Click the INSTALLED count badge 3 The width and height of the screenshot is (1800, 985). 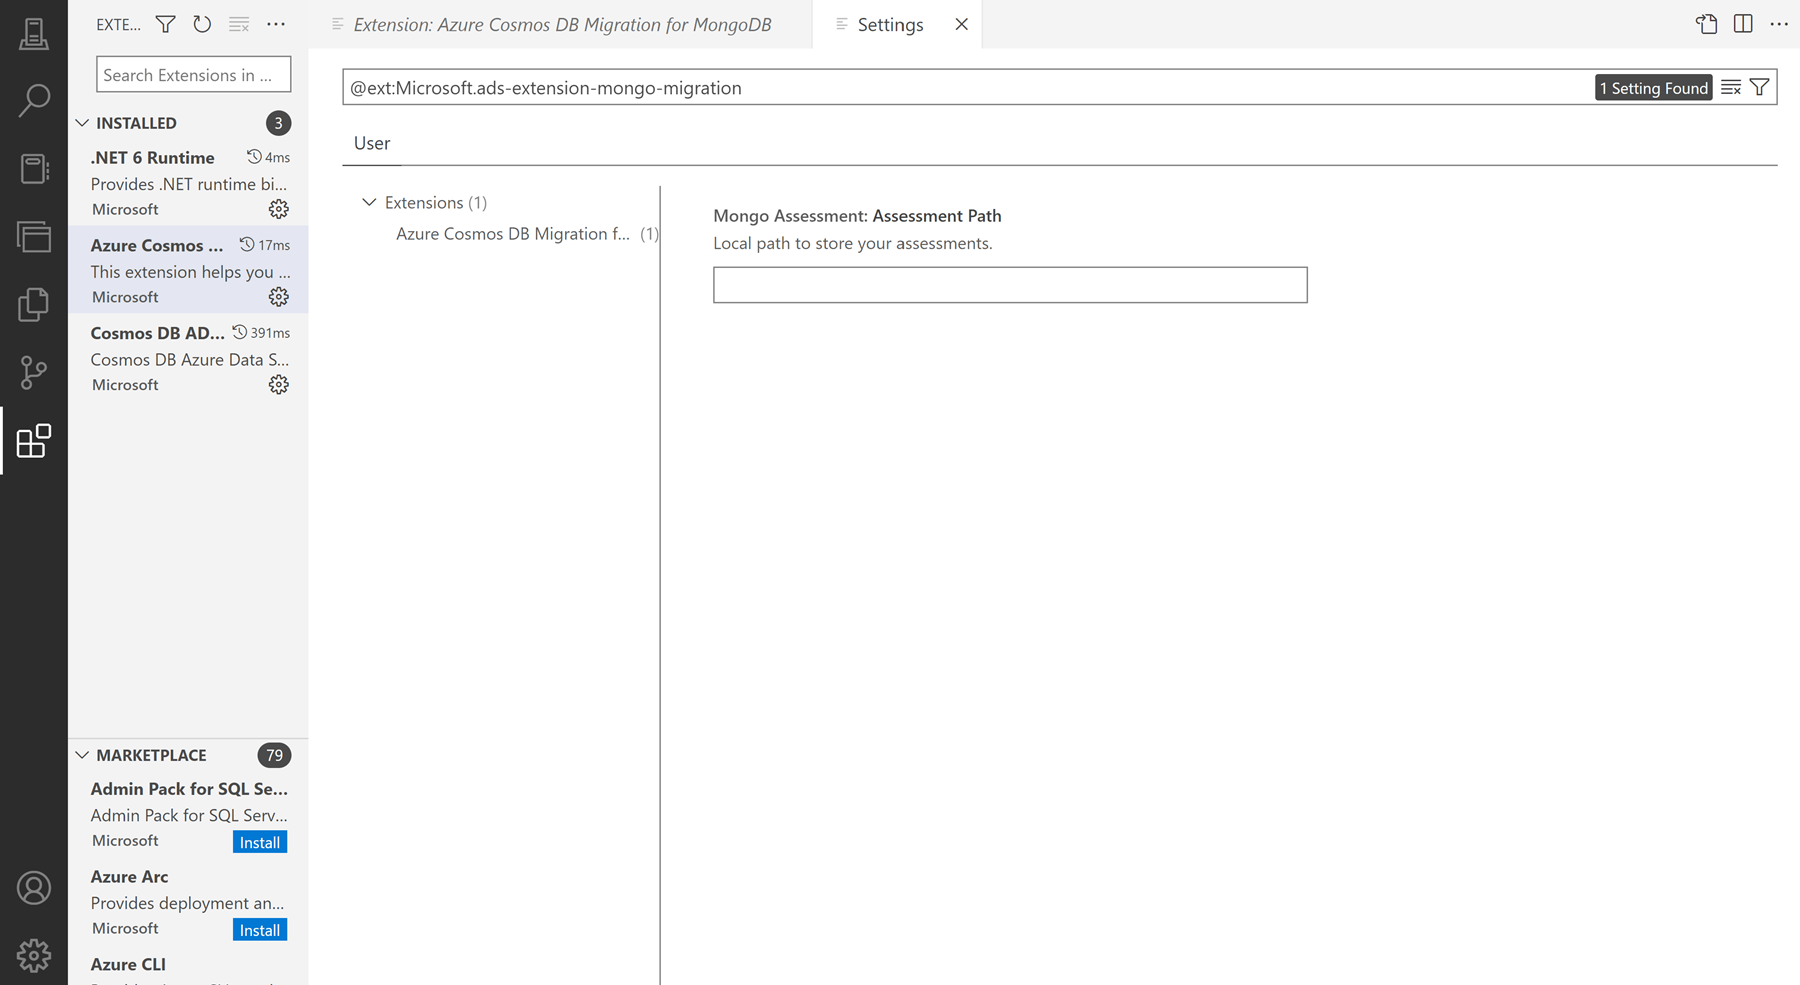pos(278,123)
